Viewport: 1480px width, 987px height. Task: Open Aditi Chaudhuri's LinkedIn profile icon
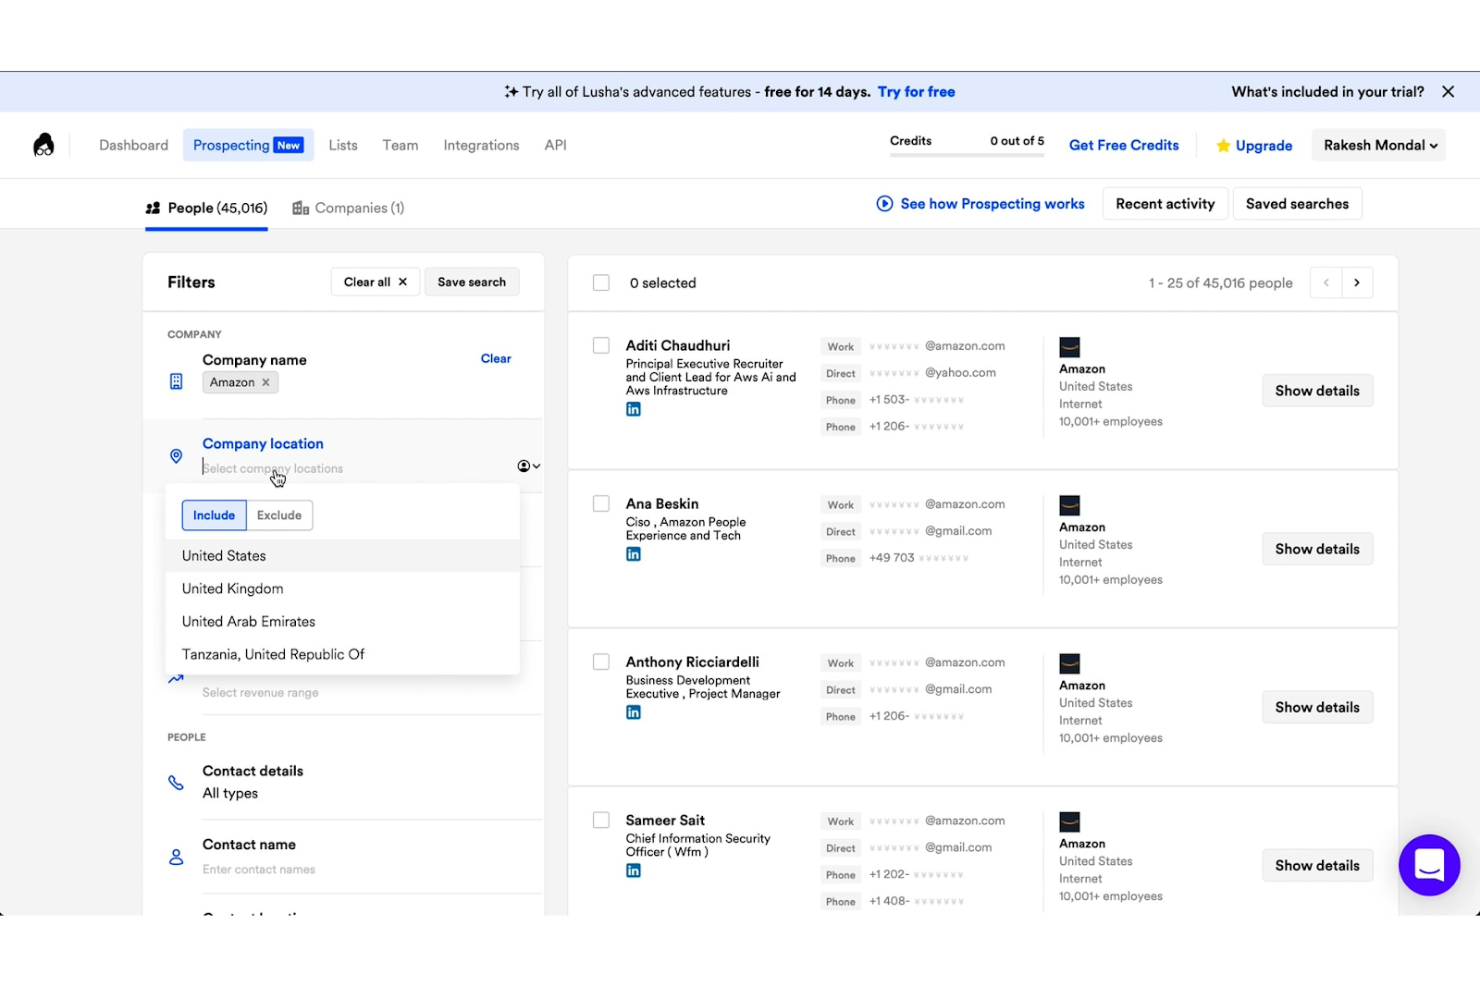(x=633, y=410)
